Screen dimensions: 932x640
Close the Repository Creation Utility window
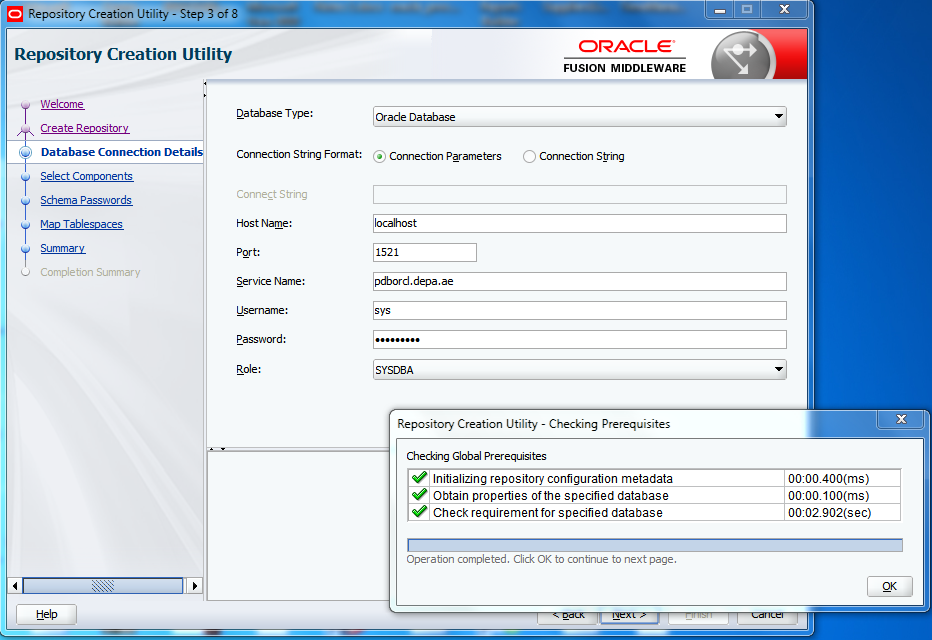tap(785, 10)
